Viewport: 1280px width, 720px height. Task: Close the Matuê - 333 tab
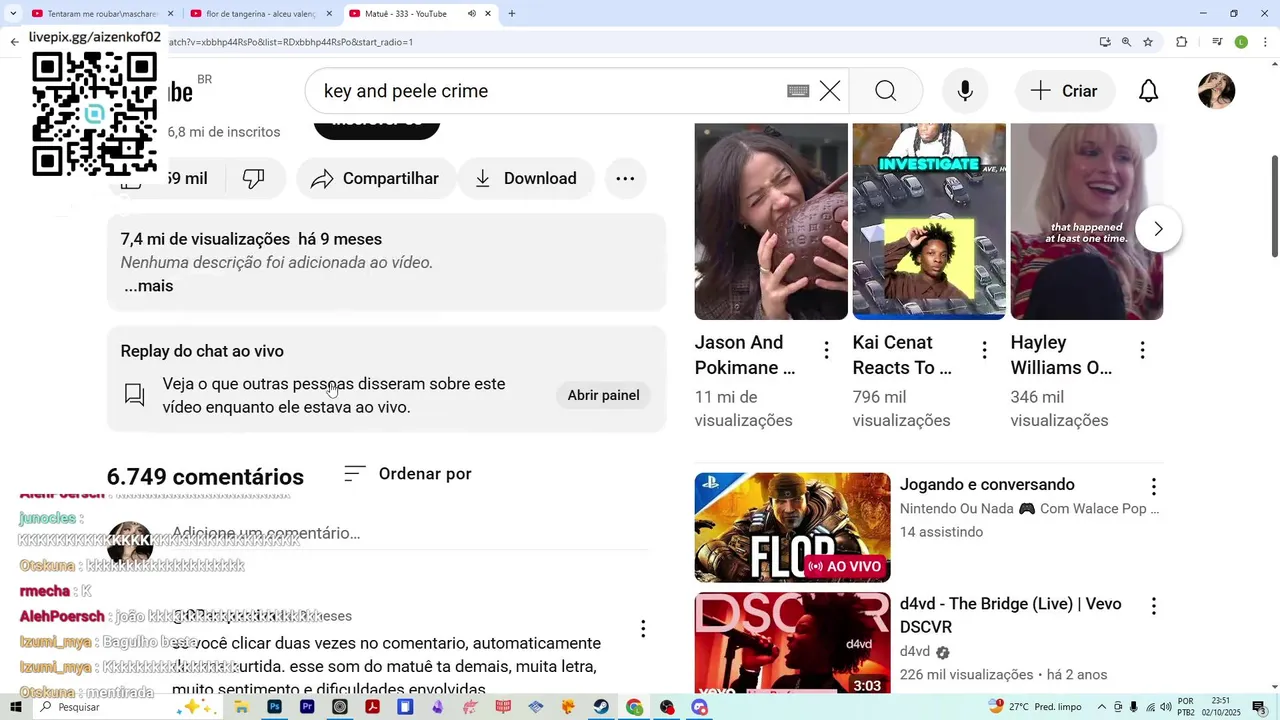click(488, 14)
